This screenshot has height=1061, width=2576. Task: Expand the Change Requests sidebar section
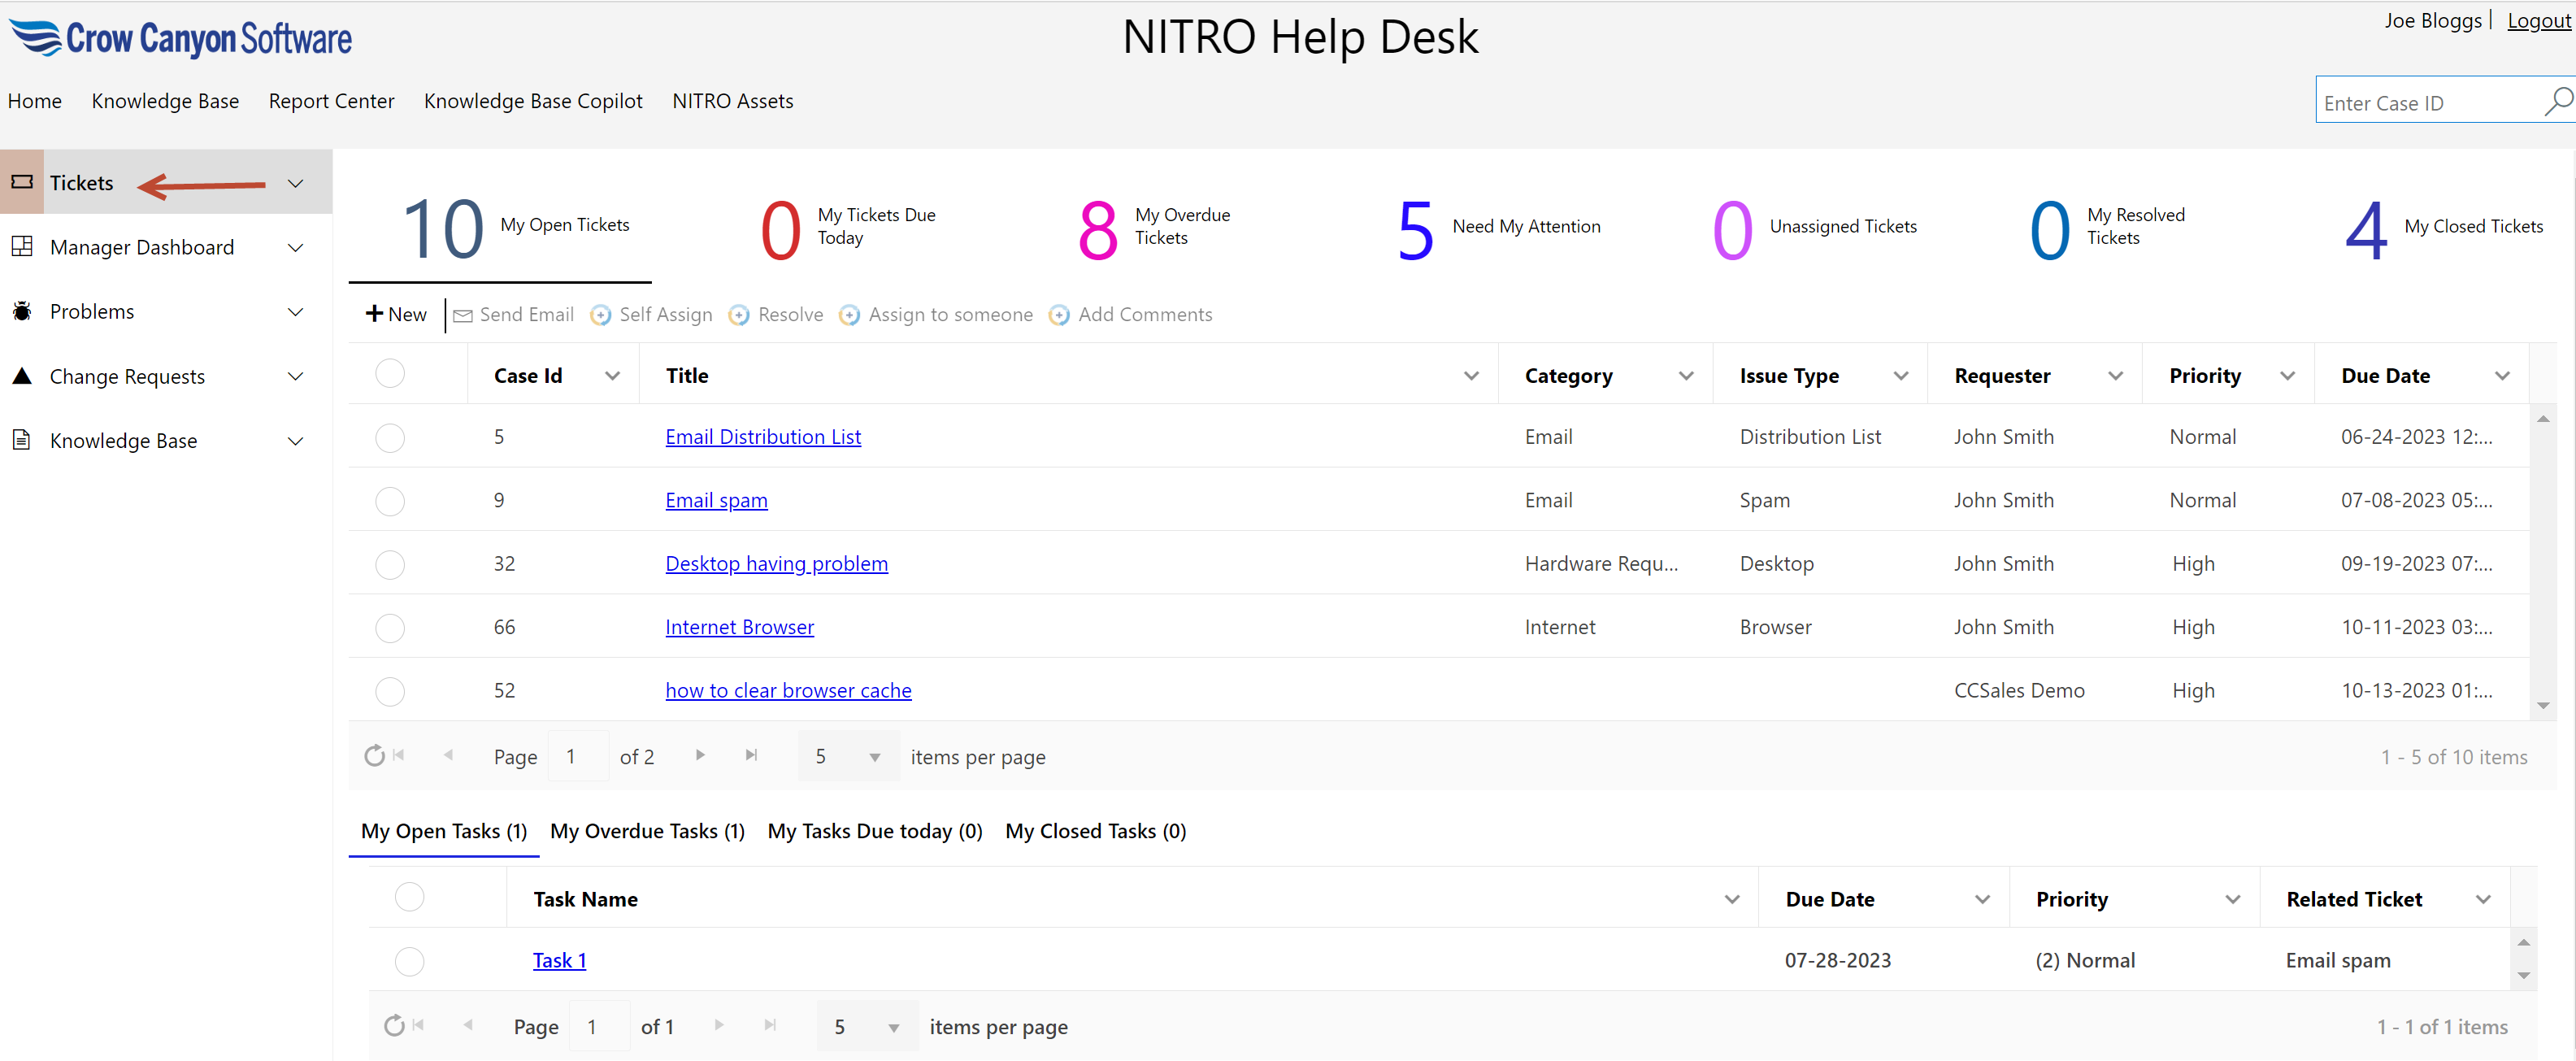click(296, 376)
